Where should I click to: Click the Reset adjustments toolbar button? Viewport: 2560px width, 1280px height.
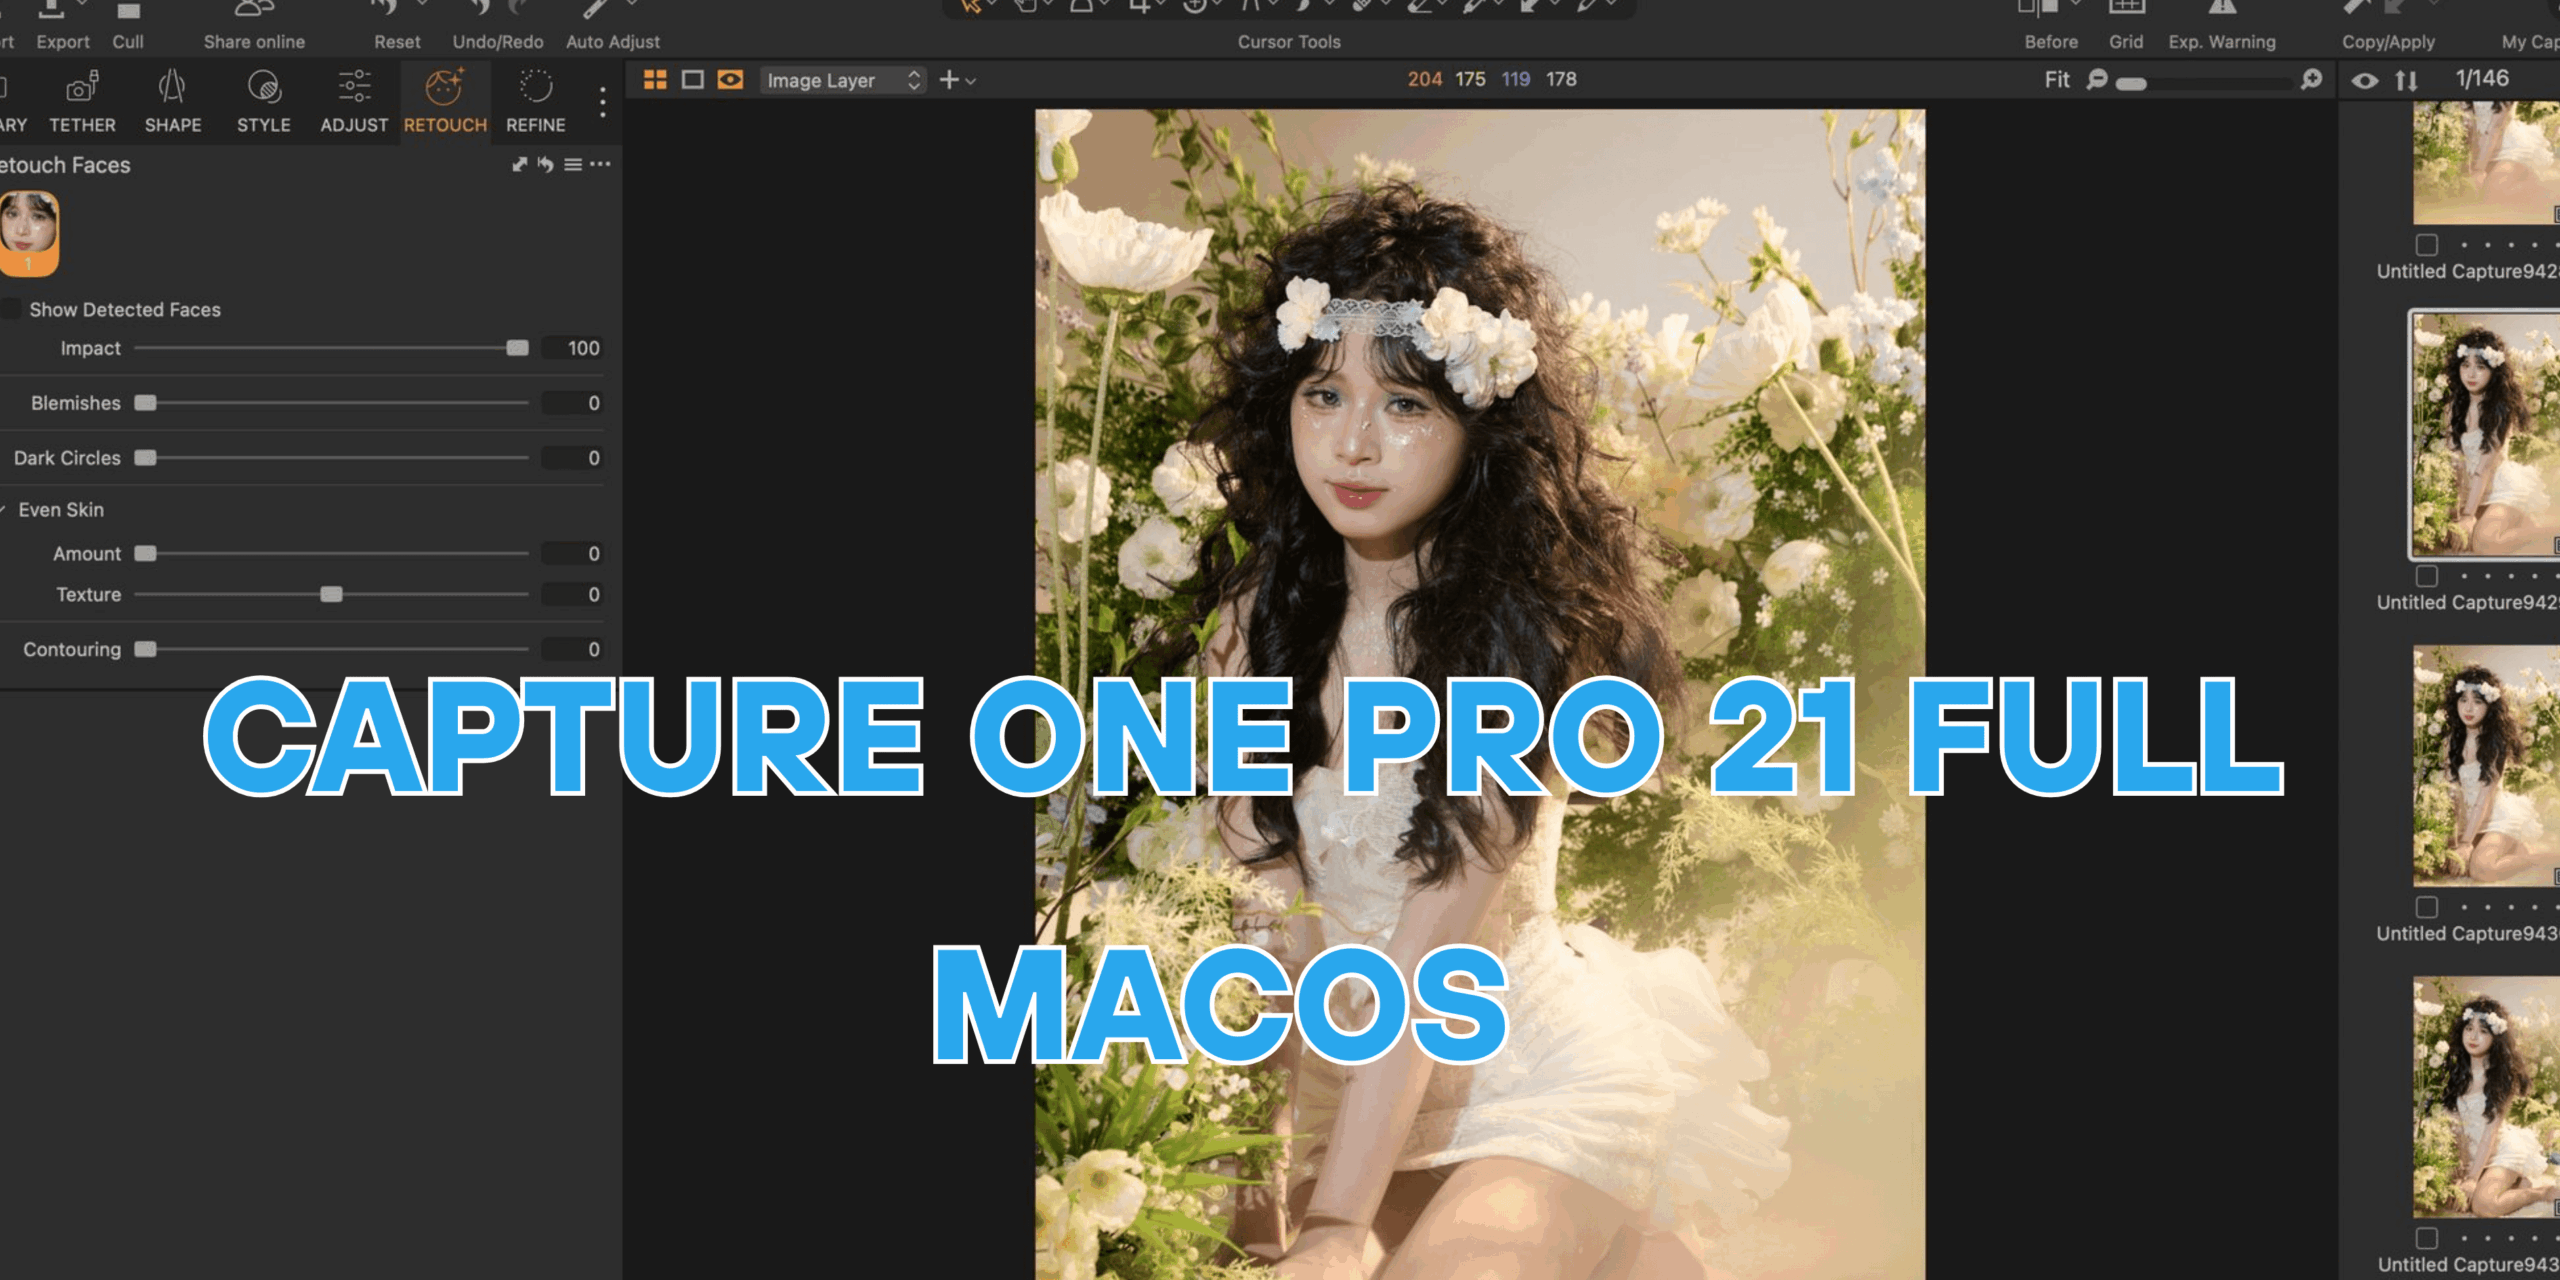coord(397,26)
